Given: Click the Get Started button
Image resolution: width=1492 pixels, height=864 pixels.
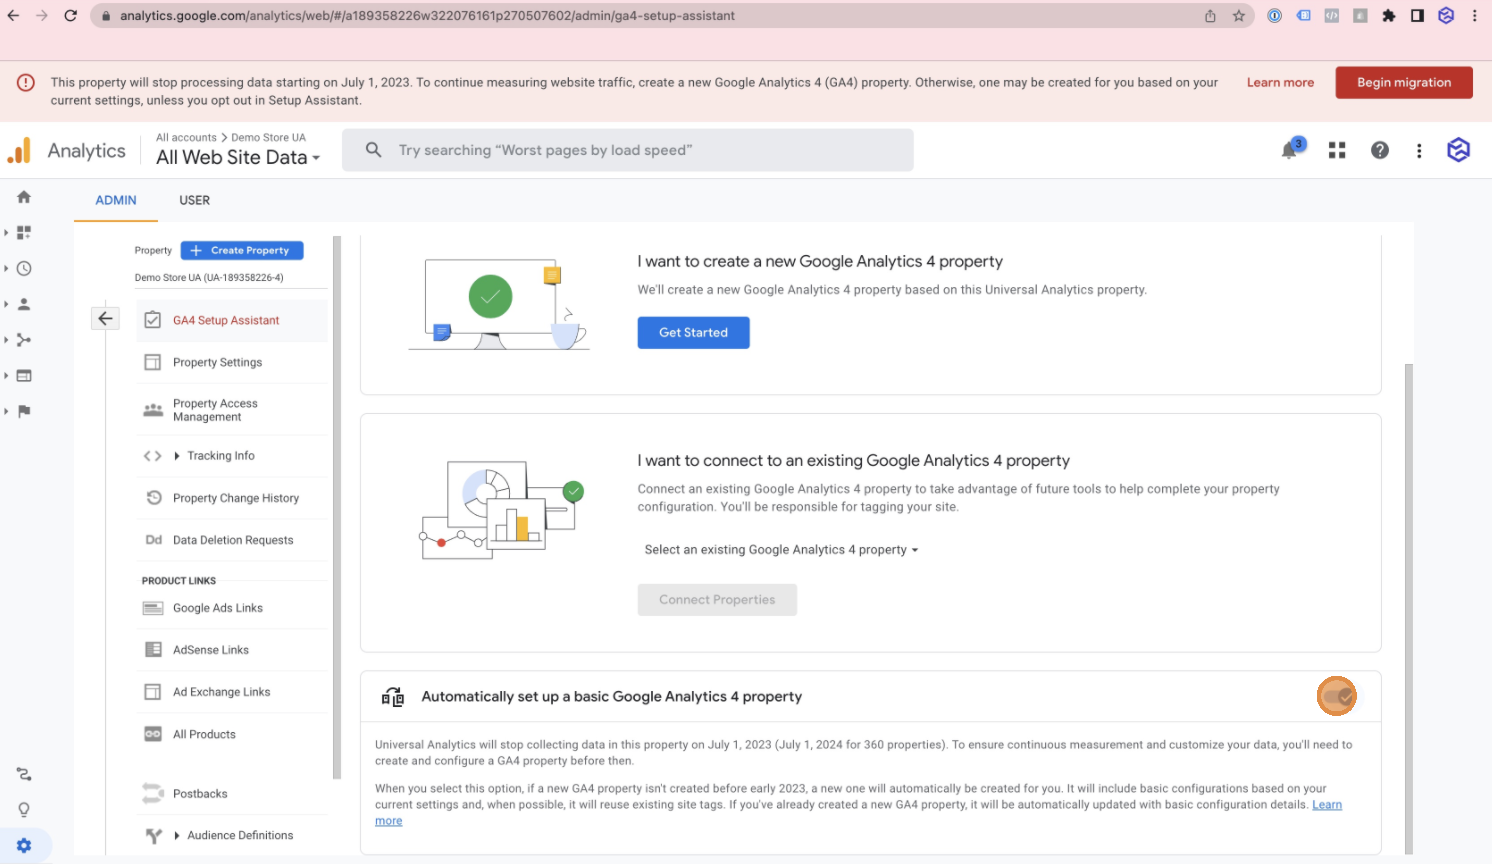Looking at the screenshot, I should (x=693, y=332).
